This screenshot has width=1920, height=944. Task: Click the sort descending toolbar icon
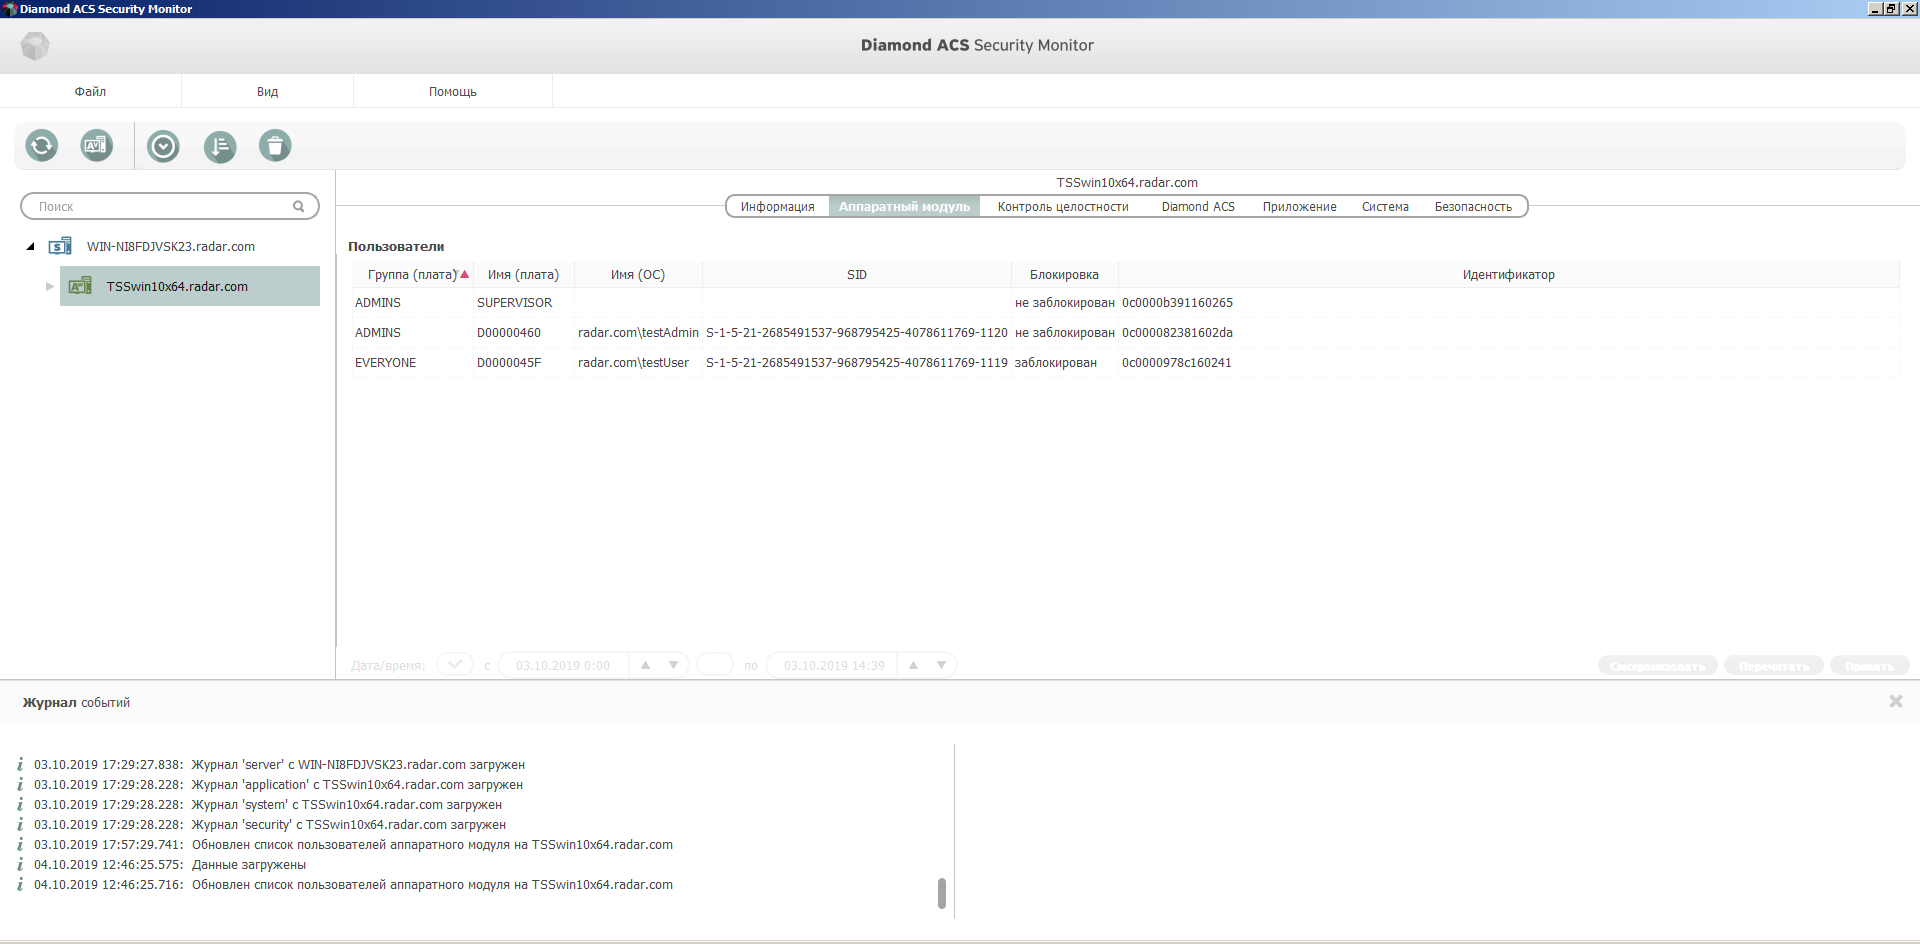point(220,146)
